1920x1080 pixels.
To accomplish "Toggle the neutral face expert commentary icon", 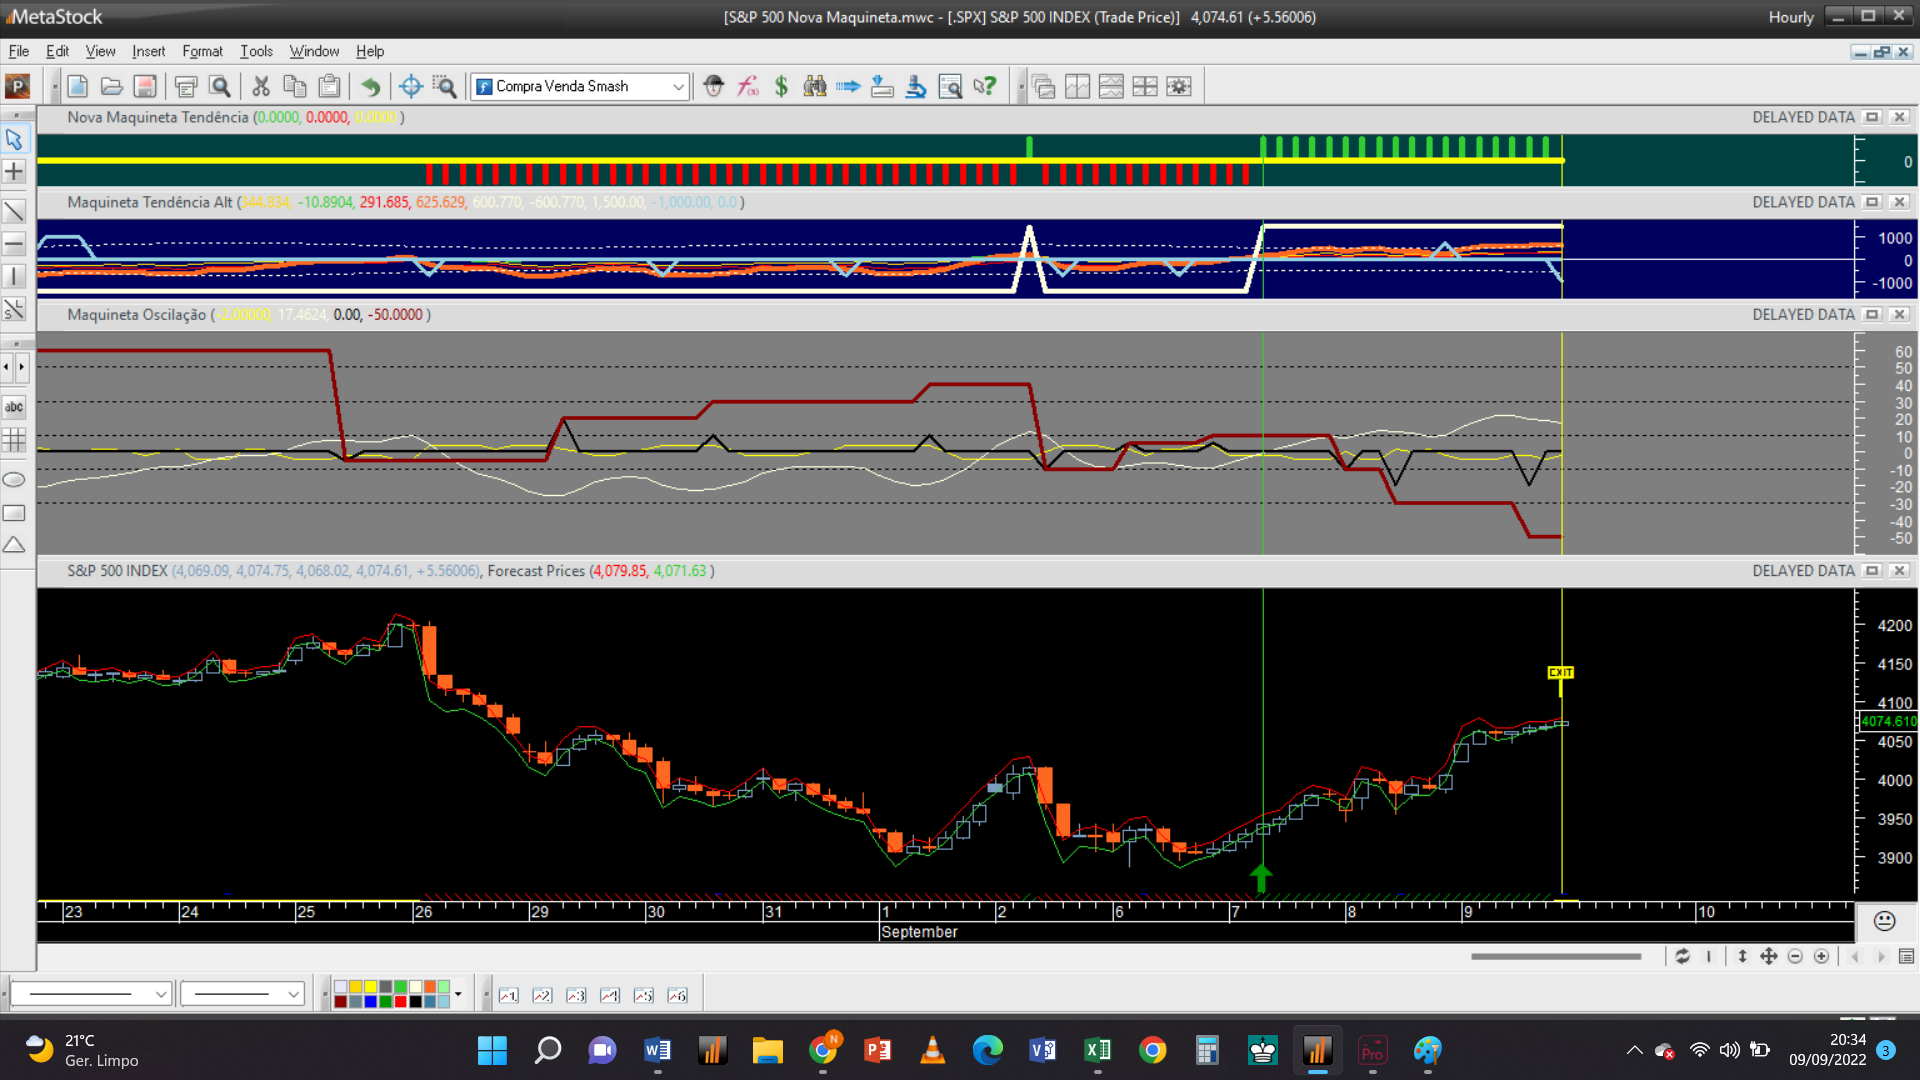I will 1884,921.
